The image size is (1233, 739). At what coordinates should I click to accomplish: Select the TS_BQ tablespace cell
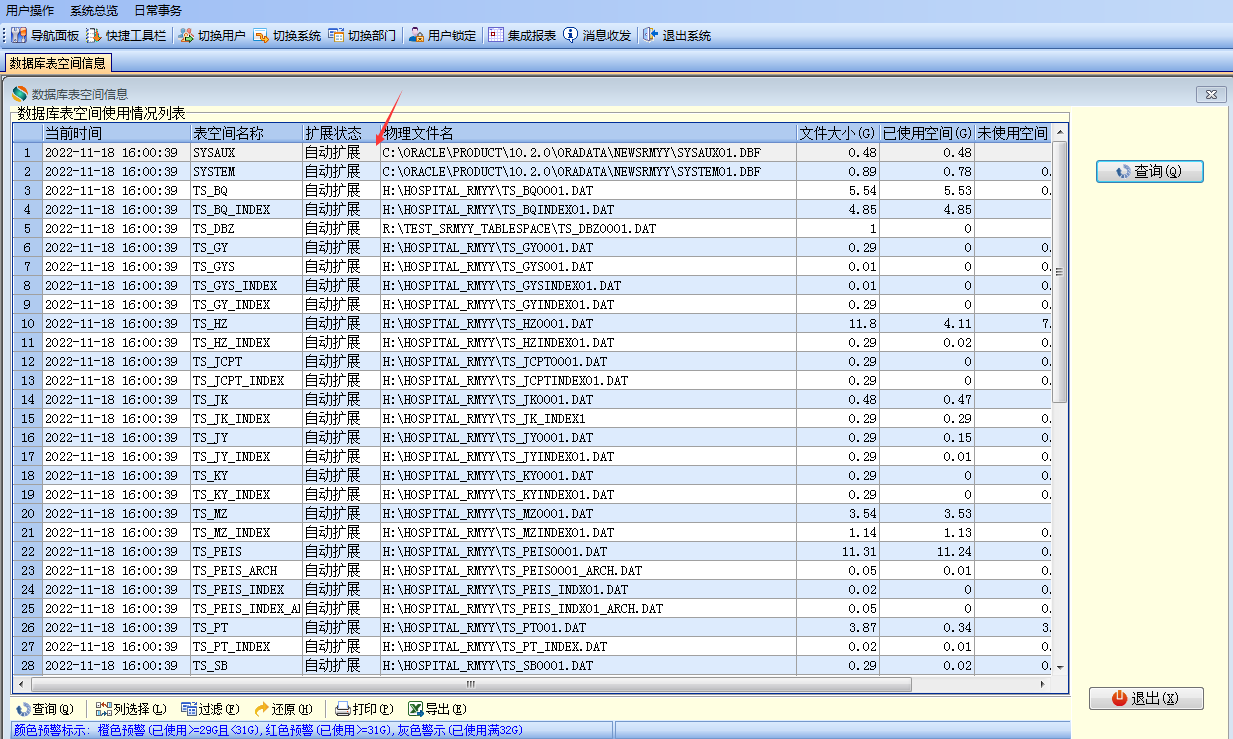[x=246, y=190]
